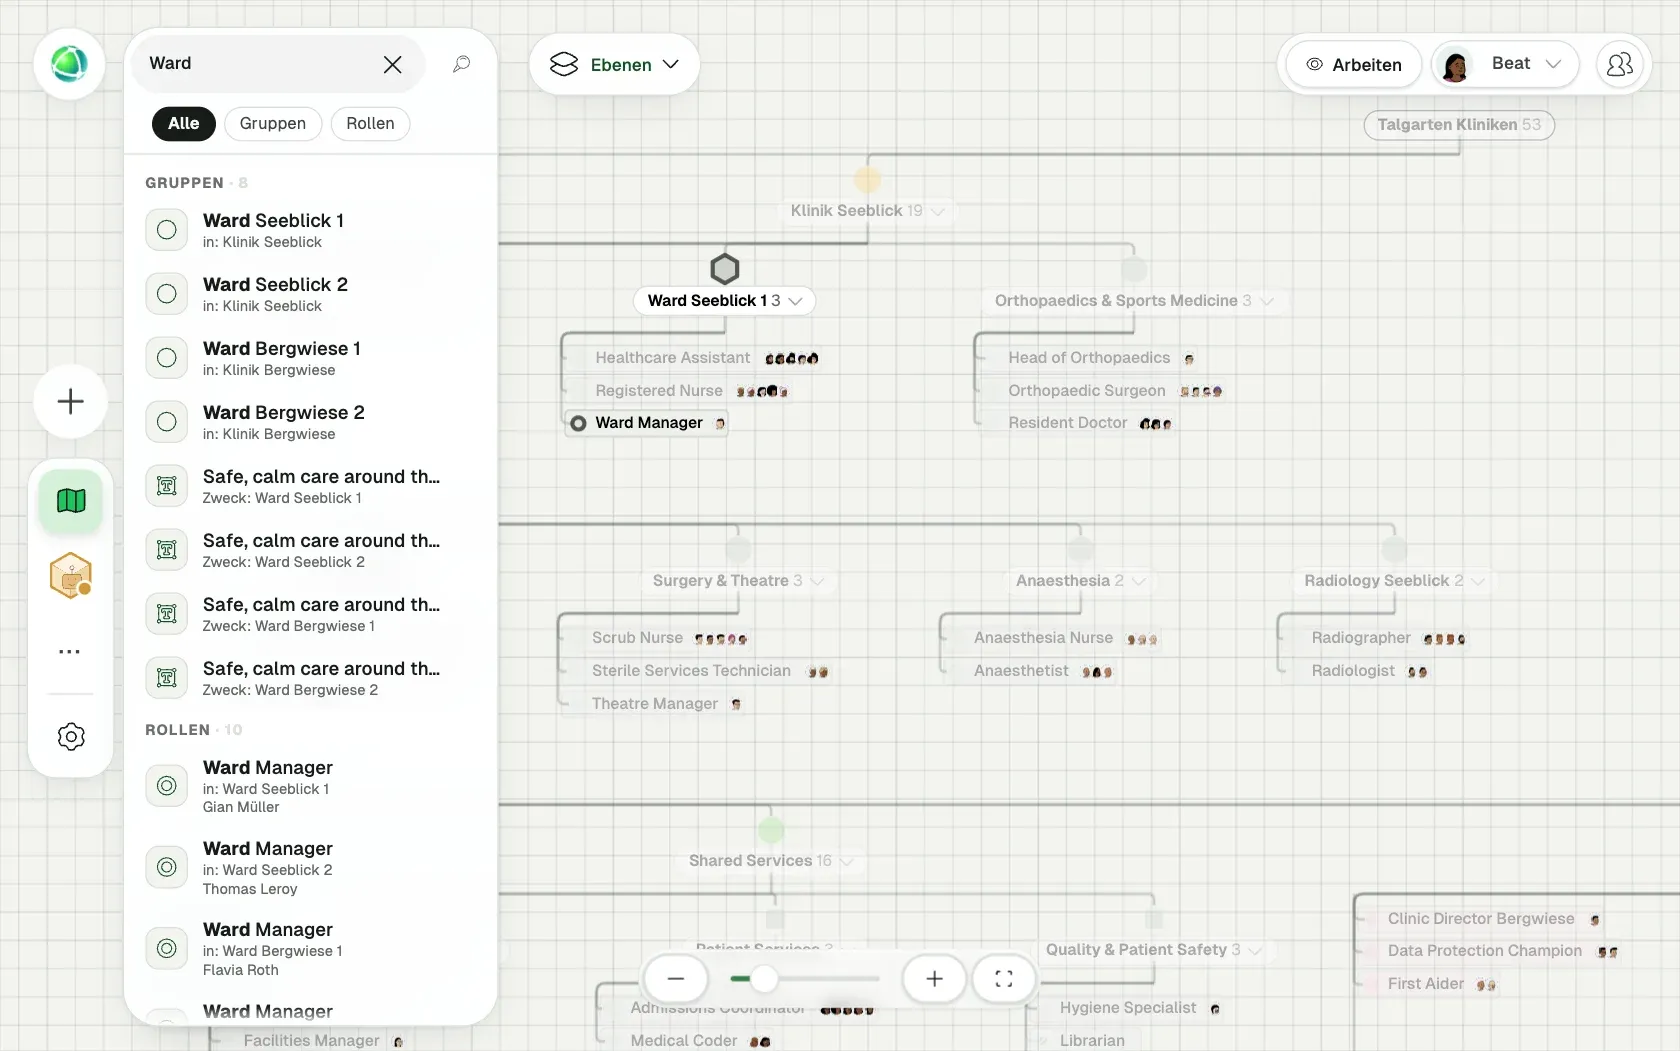Open purpose result Zweck: Ward Bergwiese 2
Viewport: 1680px width, 1051px height.
(310, 678)
